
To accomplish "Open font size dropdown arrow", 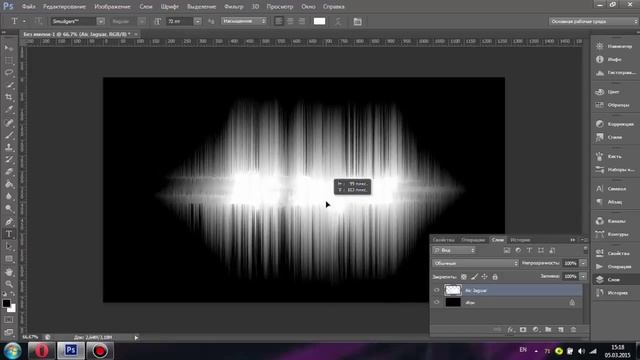I will [x=198, y=21].
